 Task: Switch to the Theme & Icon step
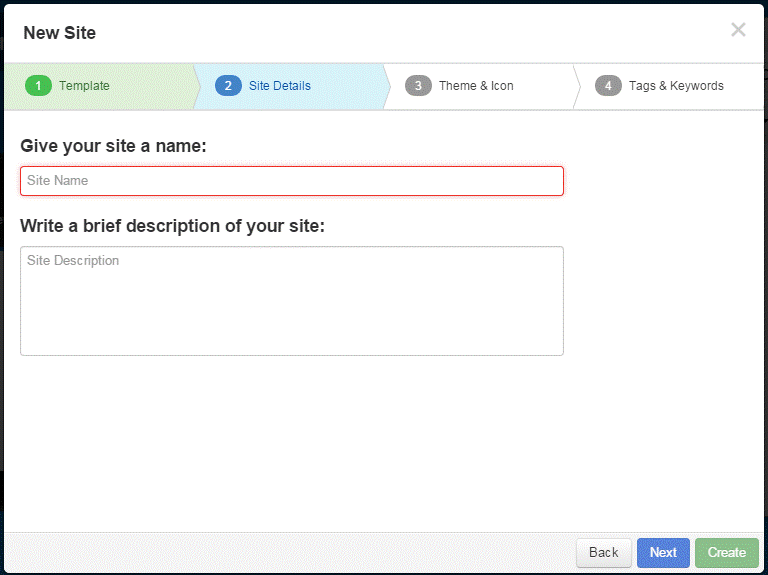pyautogui.click(x=476, y=86)
